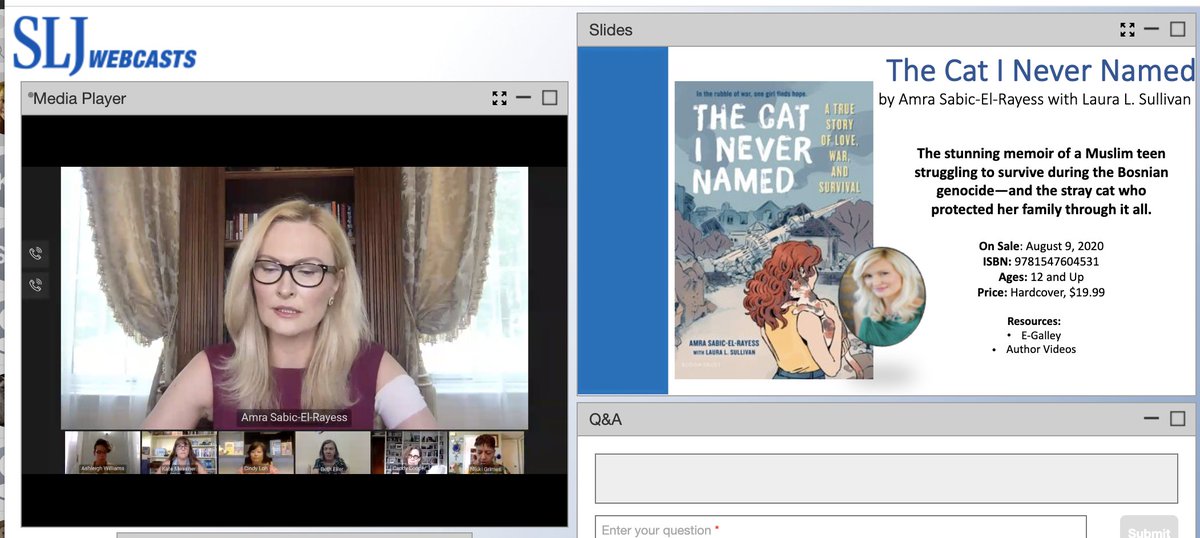Select the Candy participant video thumbnail
1200x538 pixels.
(x=409, y=453)
